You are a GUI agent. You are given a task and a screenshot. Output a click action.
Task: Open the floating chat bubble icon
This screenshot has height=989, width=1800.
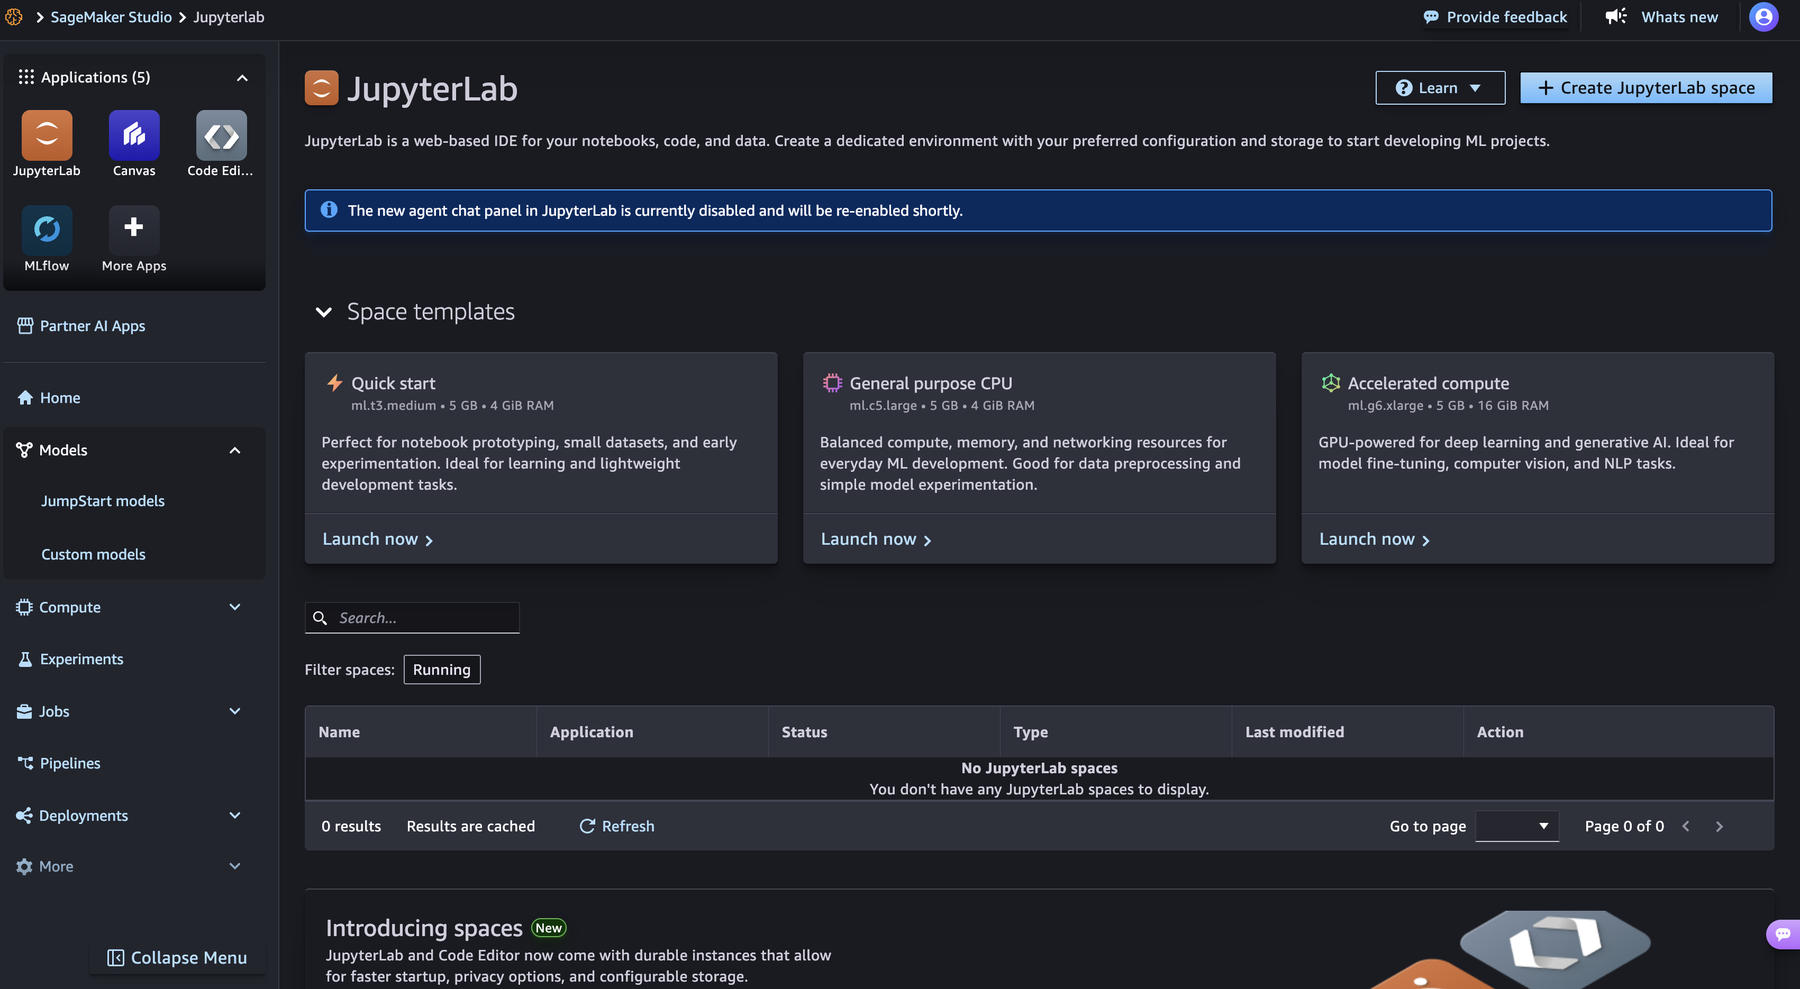point(1783,934)
